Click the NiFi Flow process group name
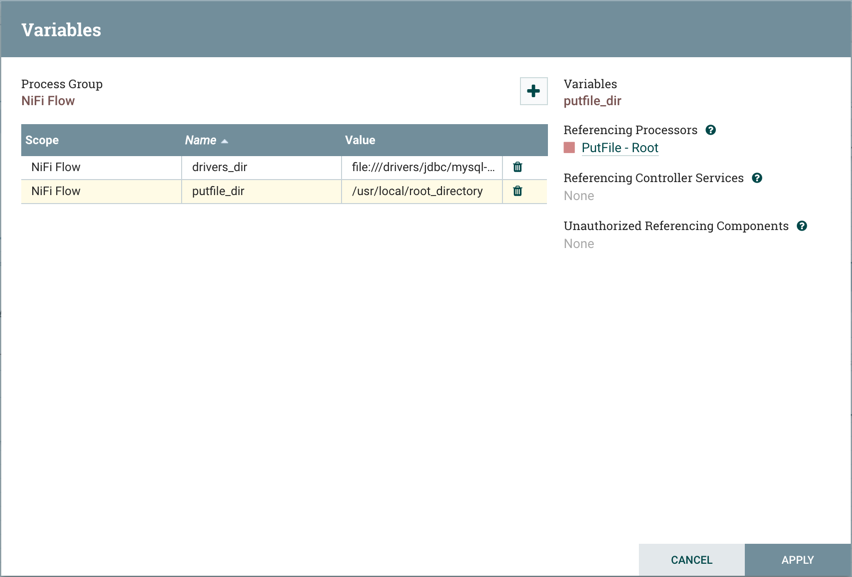 coord(48,101)
